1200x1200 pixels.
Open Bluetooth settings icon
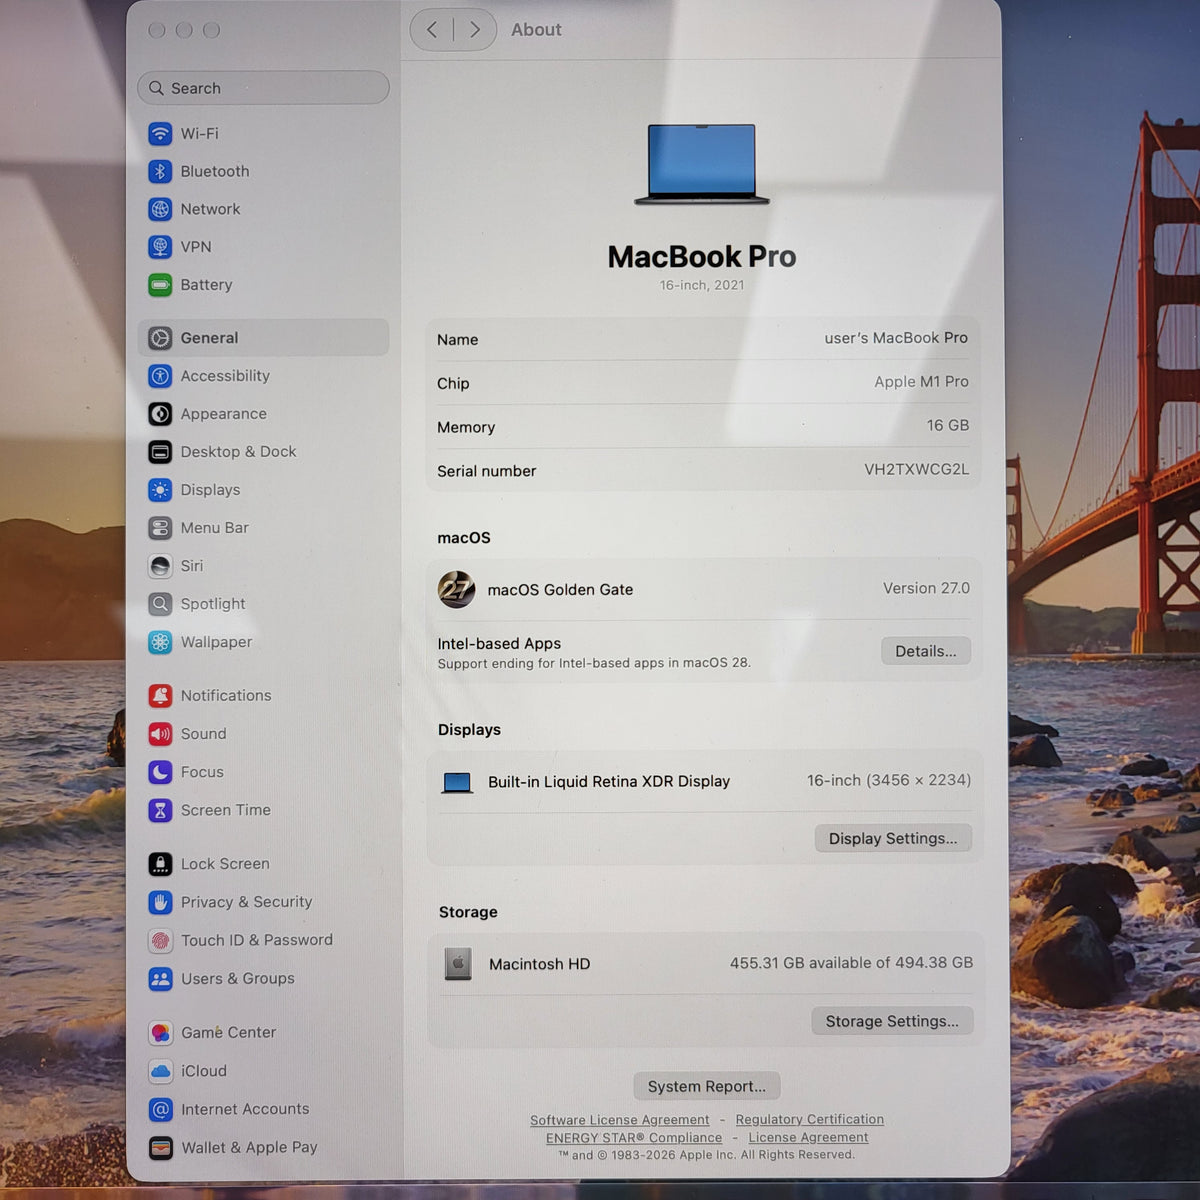(x=160, y=171)
